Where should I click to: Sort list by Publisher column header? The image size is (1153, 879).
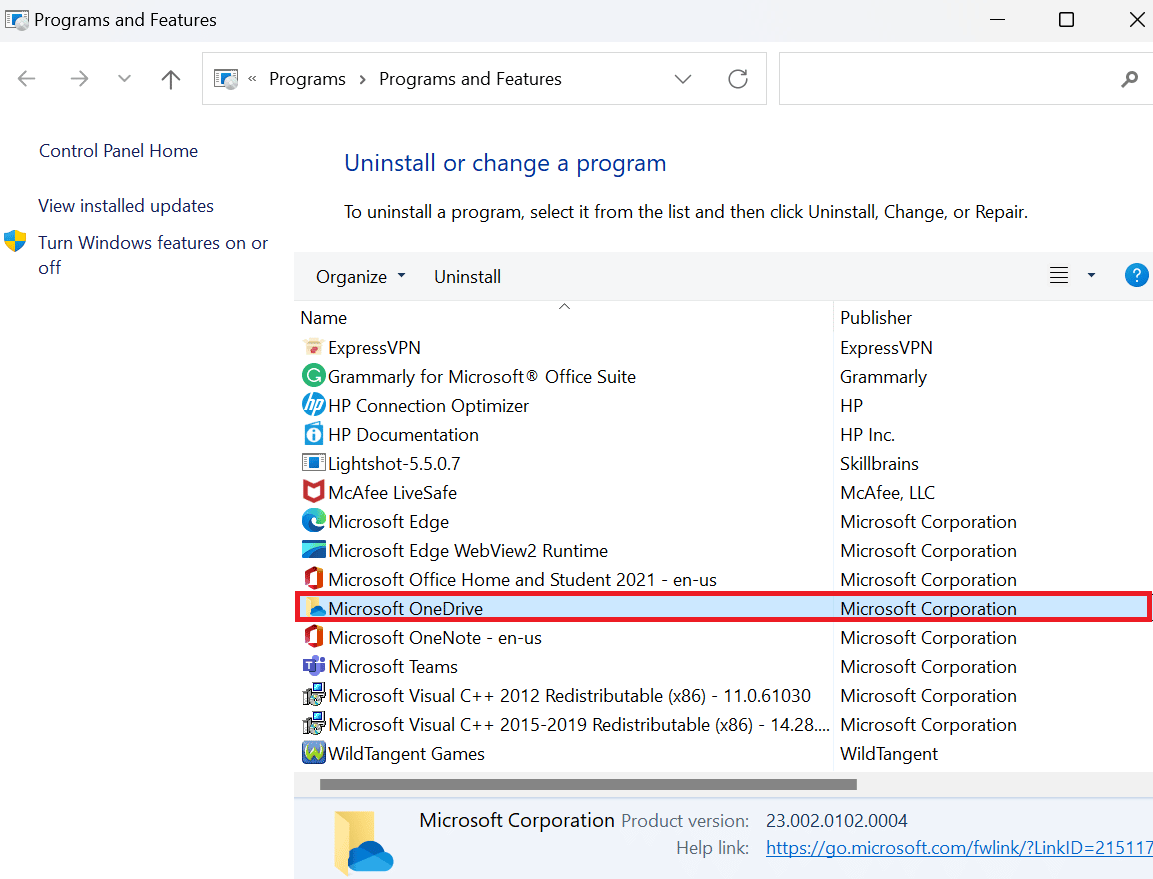[876, 318]
